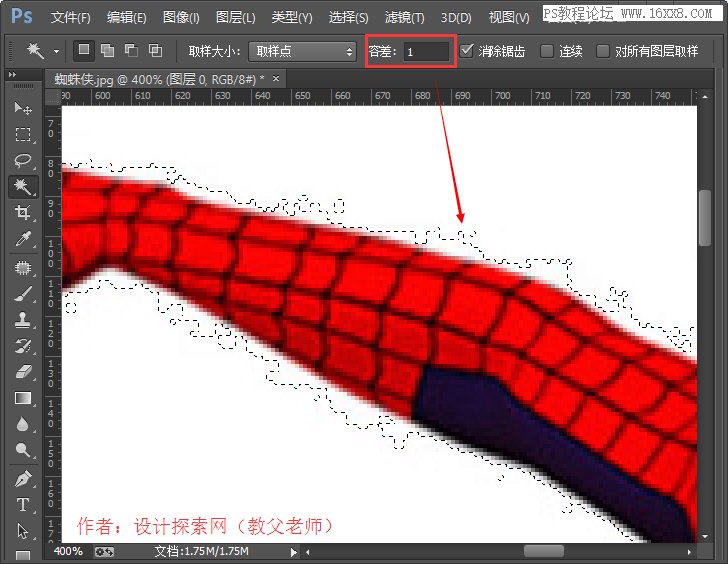
Task: Open the 文件(F) menu
Action: coord(70,18)
